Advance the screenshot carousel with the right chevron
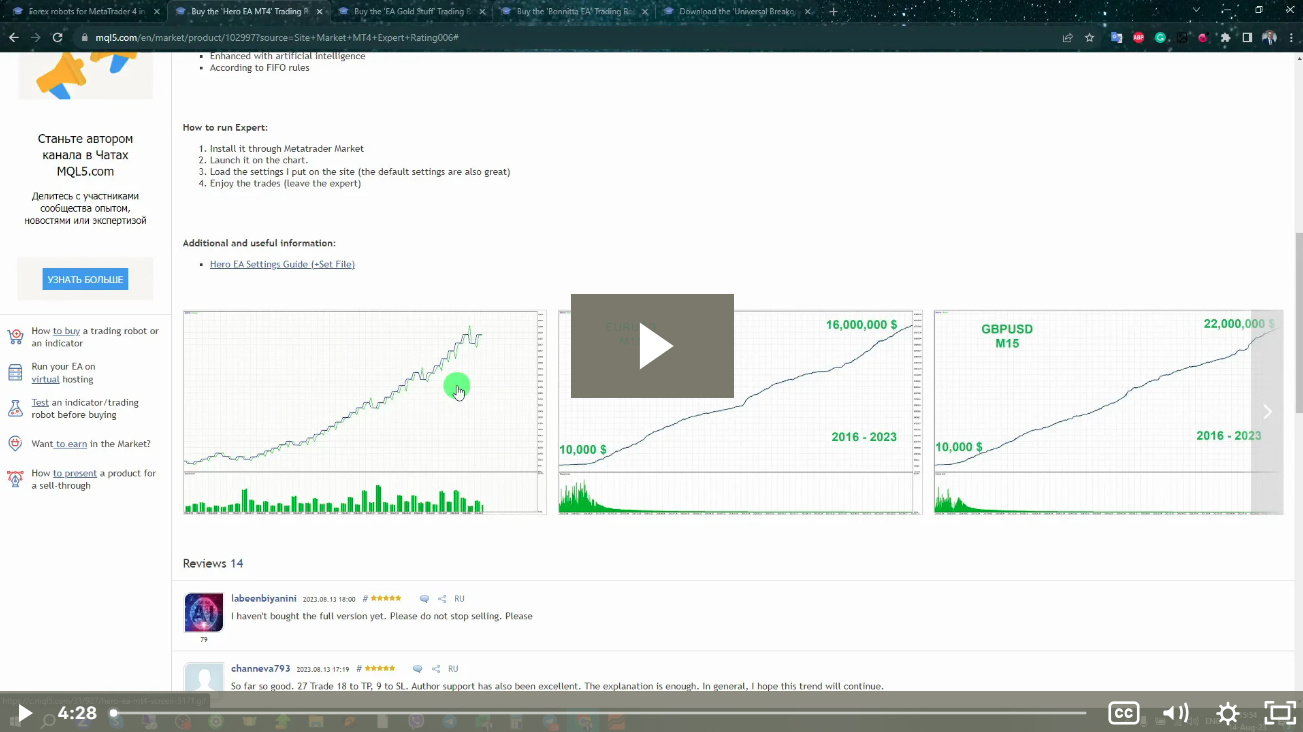This screenshot has height=732, width=1303. coord(1267,411)
